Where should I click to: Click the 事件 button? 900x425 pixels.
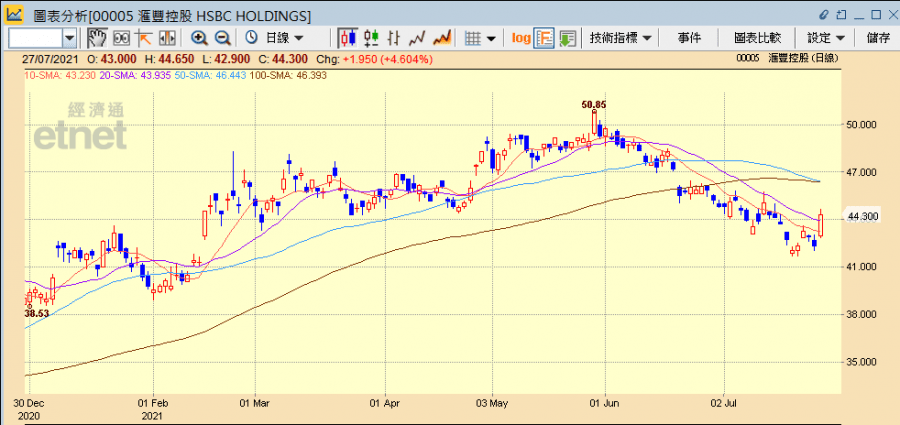[x=689, y=38]
